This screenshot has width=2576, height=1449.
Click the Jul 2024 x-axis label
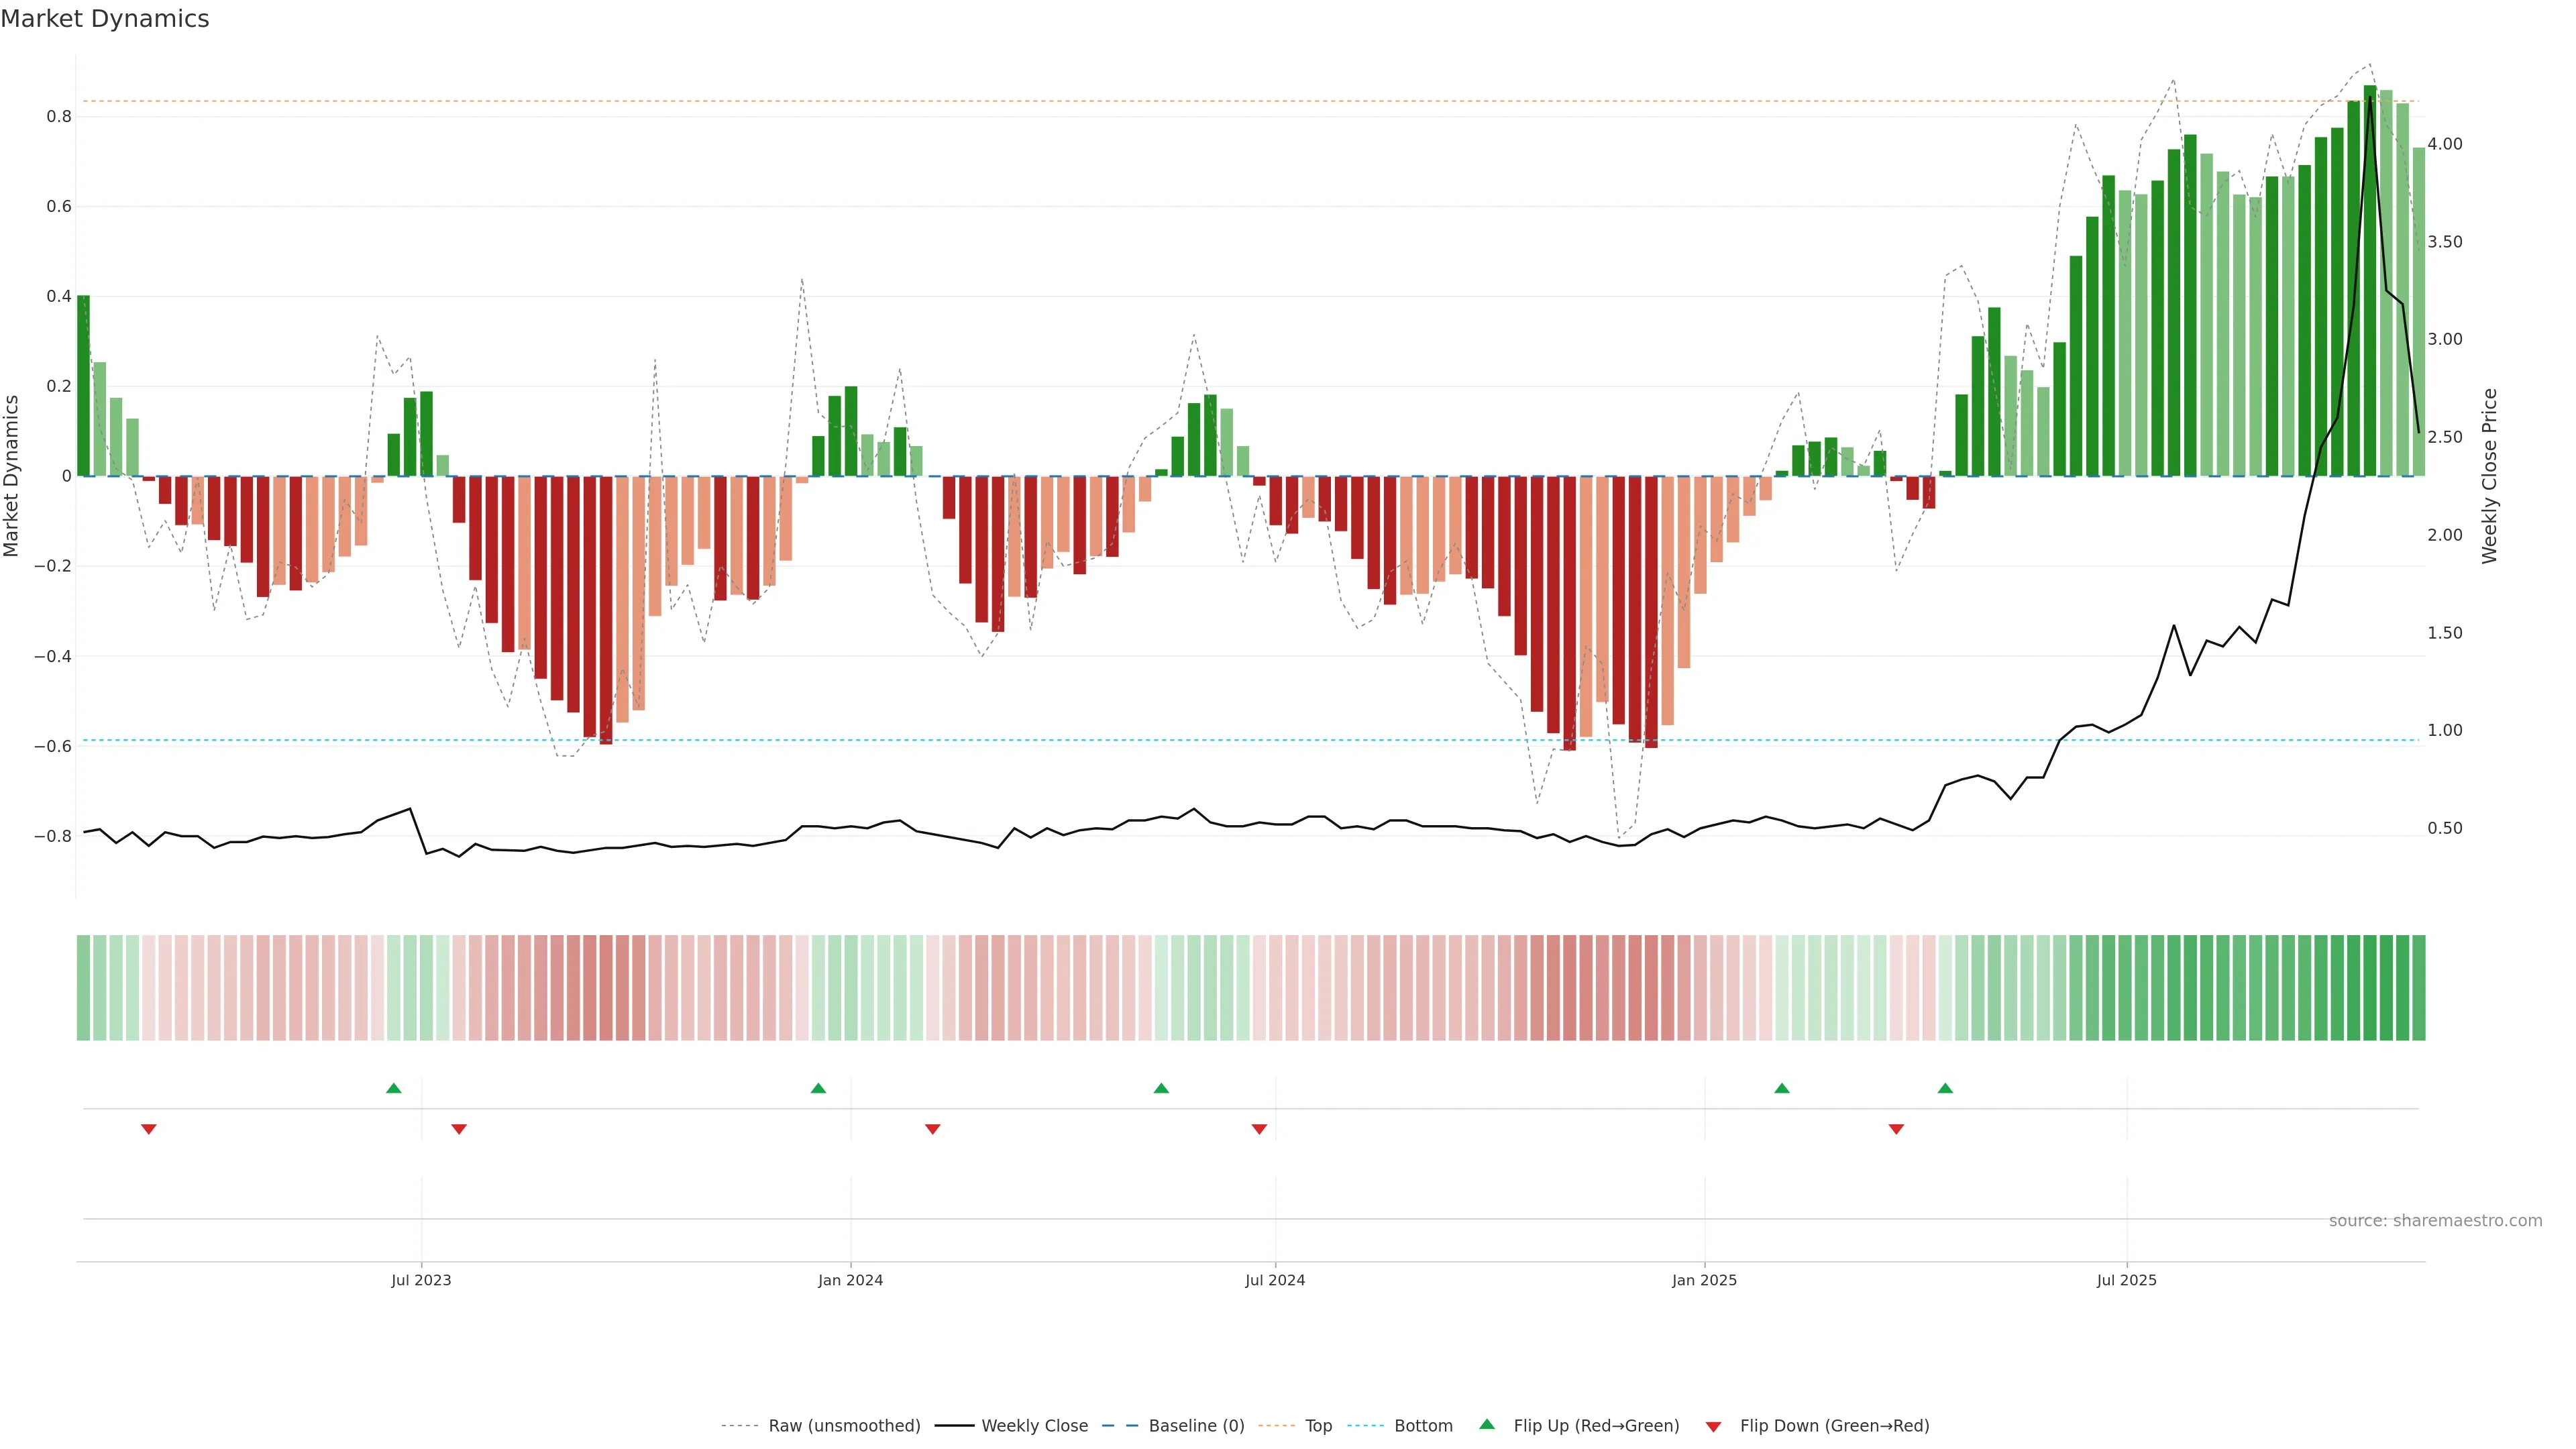[1275, 1280]
